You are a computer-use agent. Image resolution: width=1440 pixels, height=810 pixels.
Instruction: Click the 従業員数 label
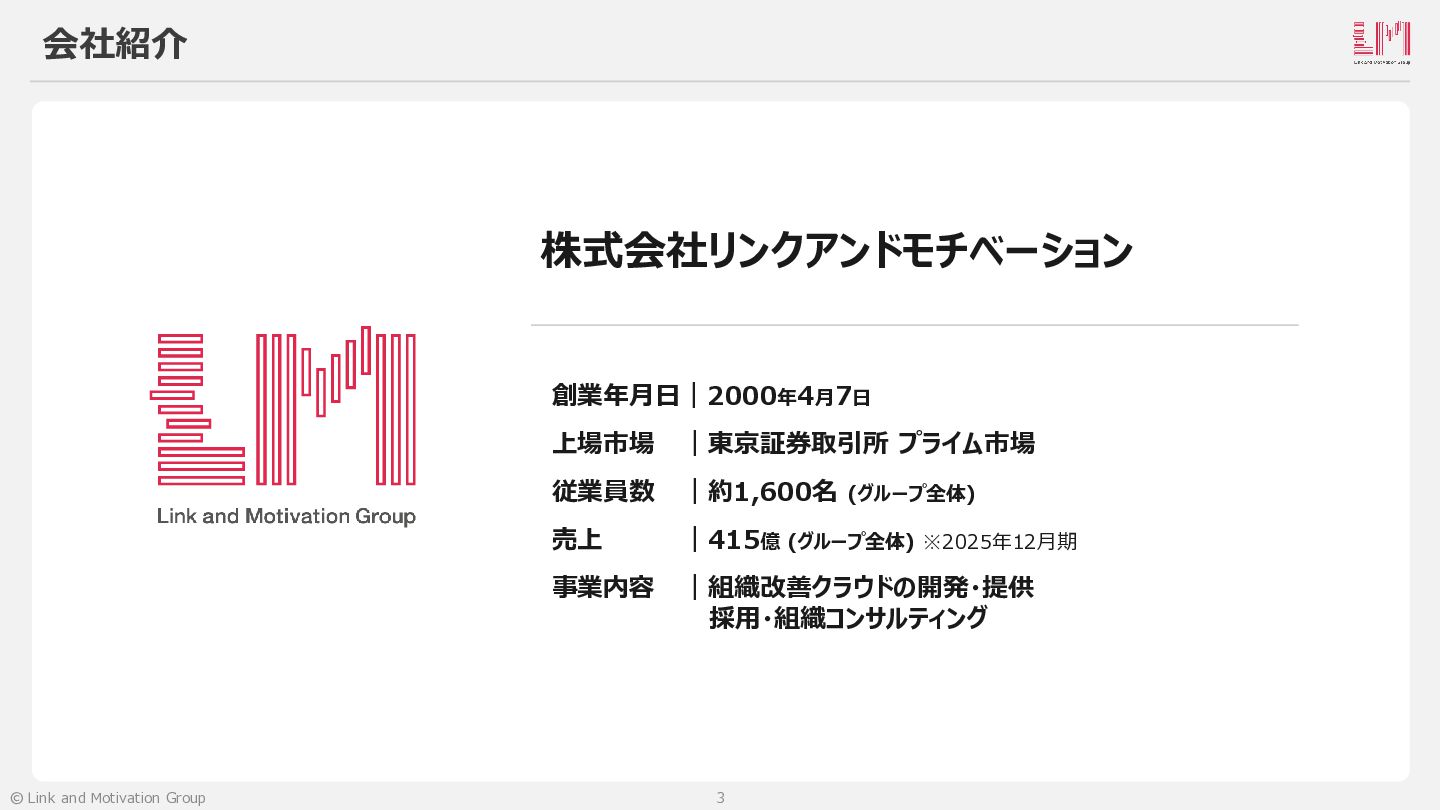tap(603, 491)
